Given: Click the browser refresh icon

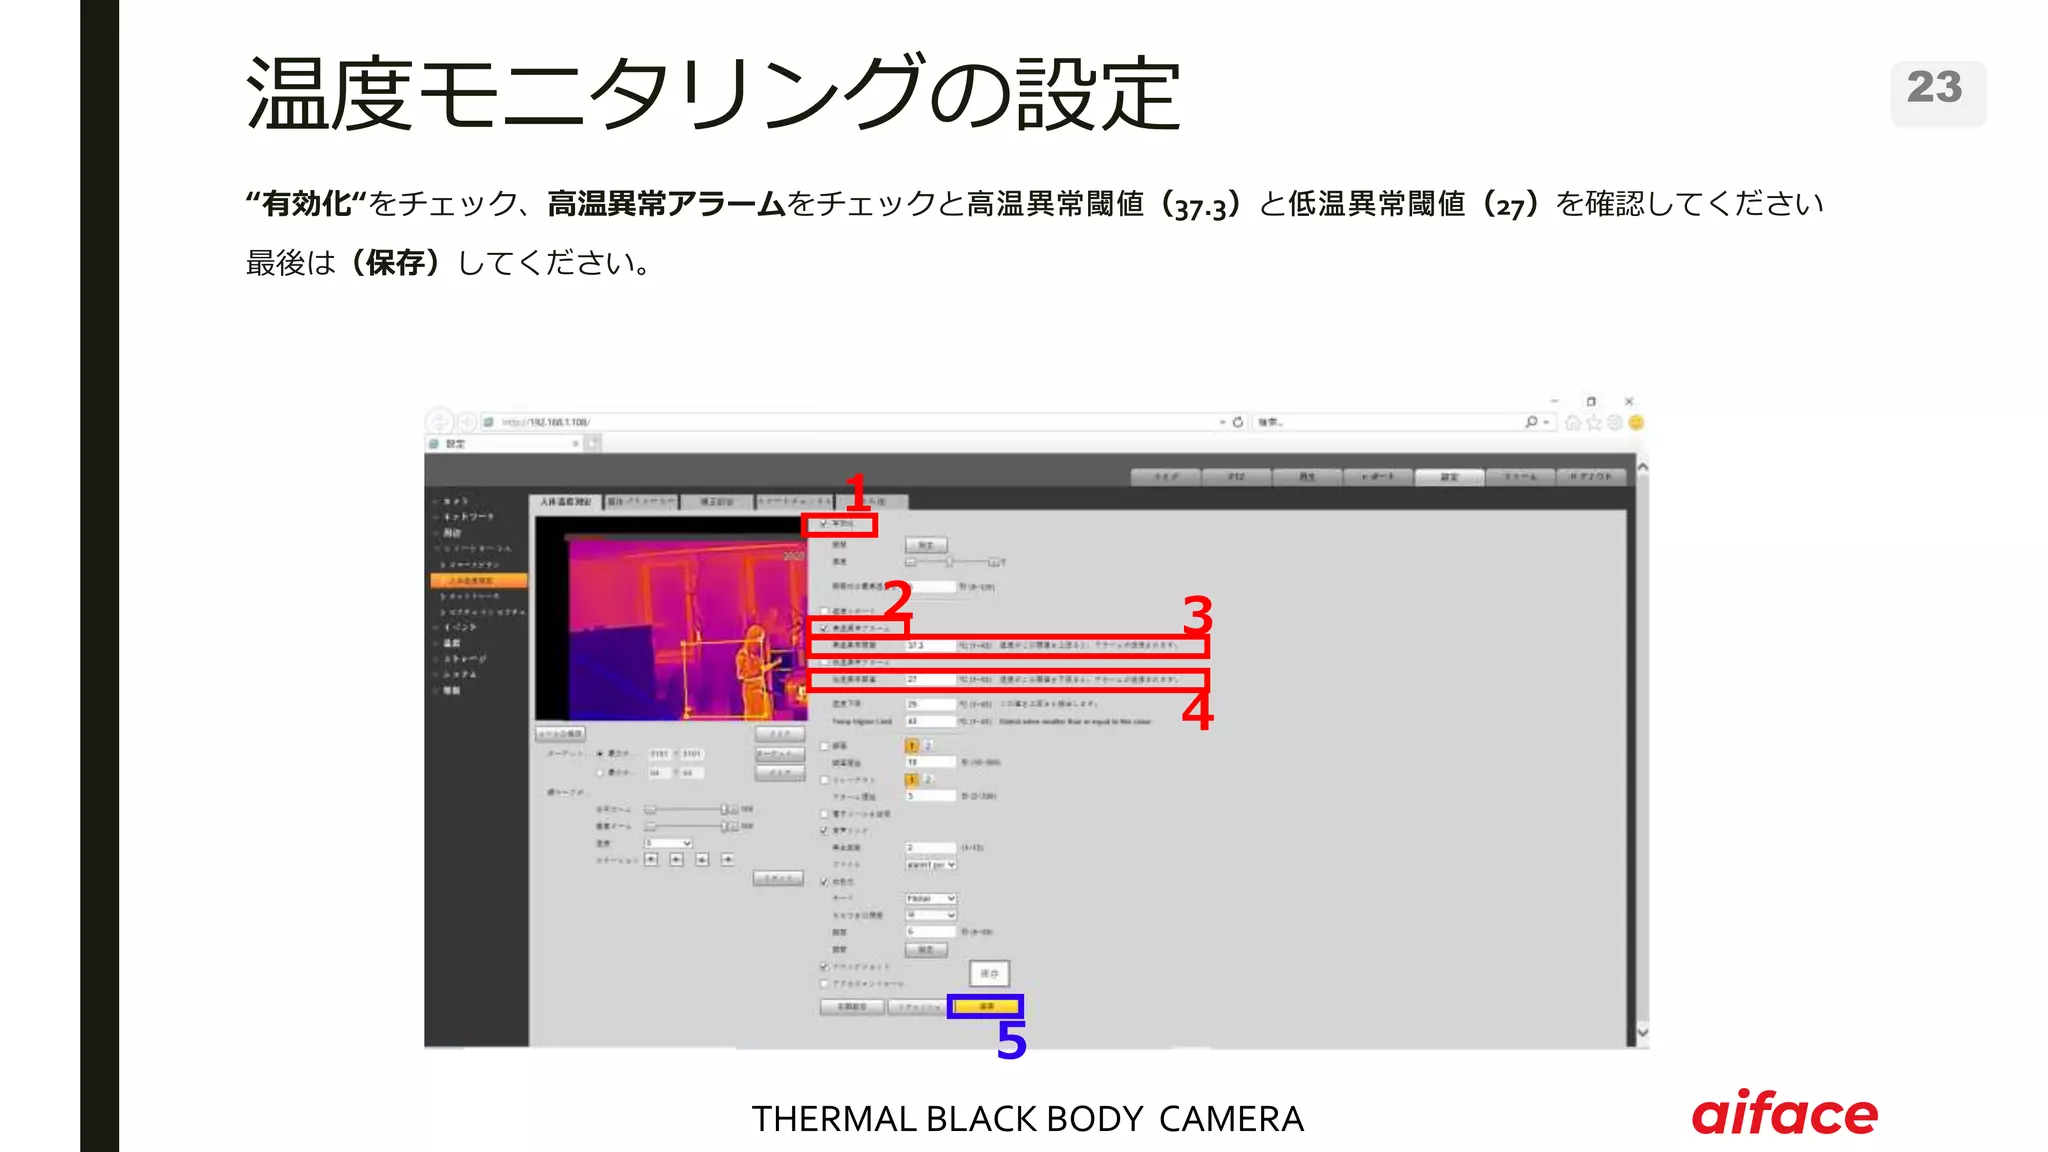Looking at the screenshot, I should pyautogui.click(x=1238, y=422).
